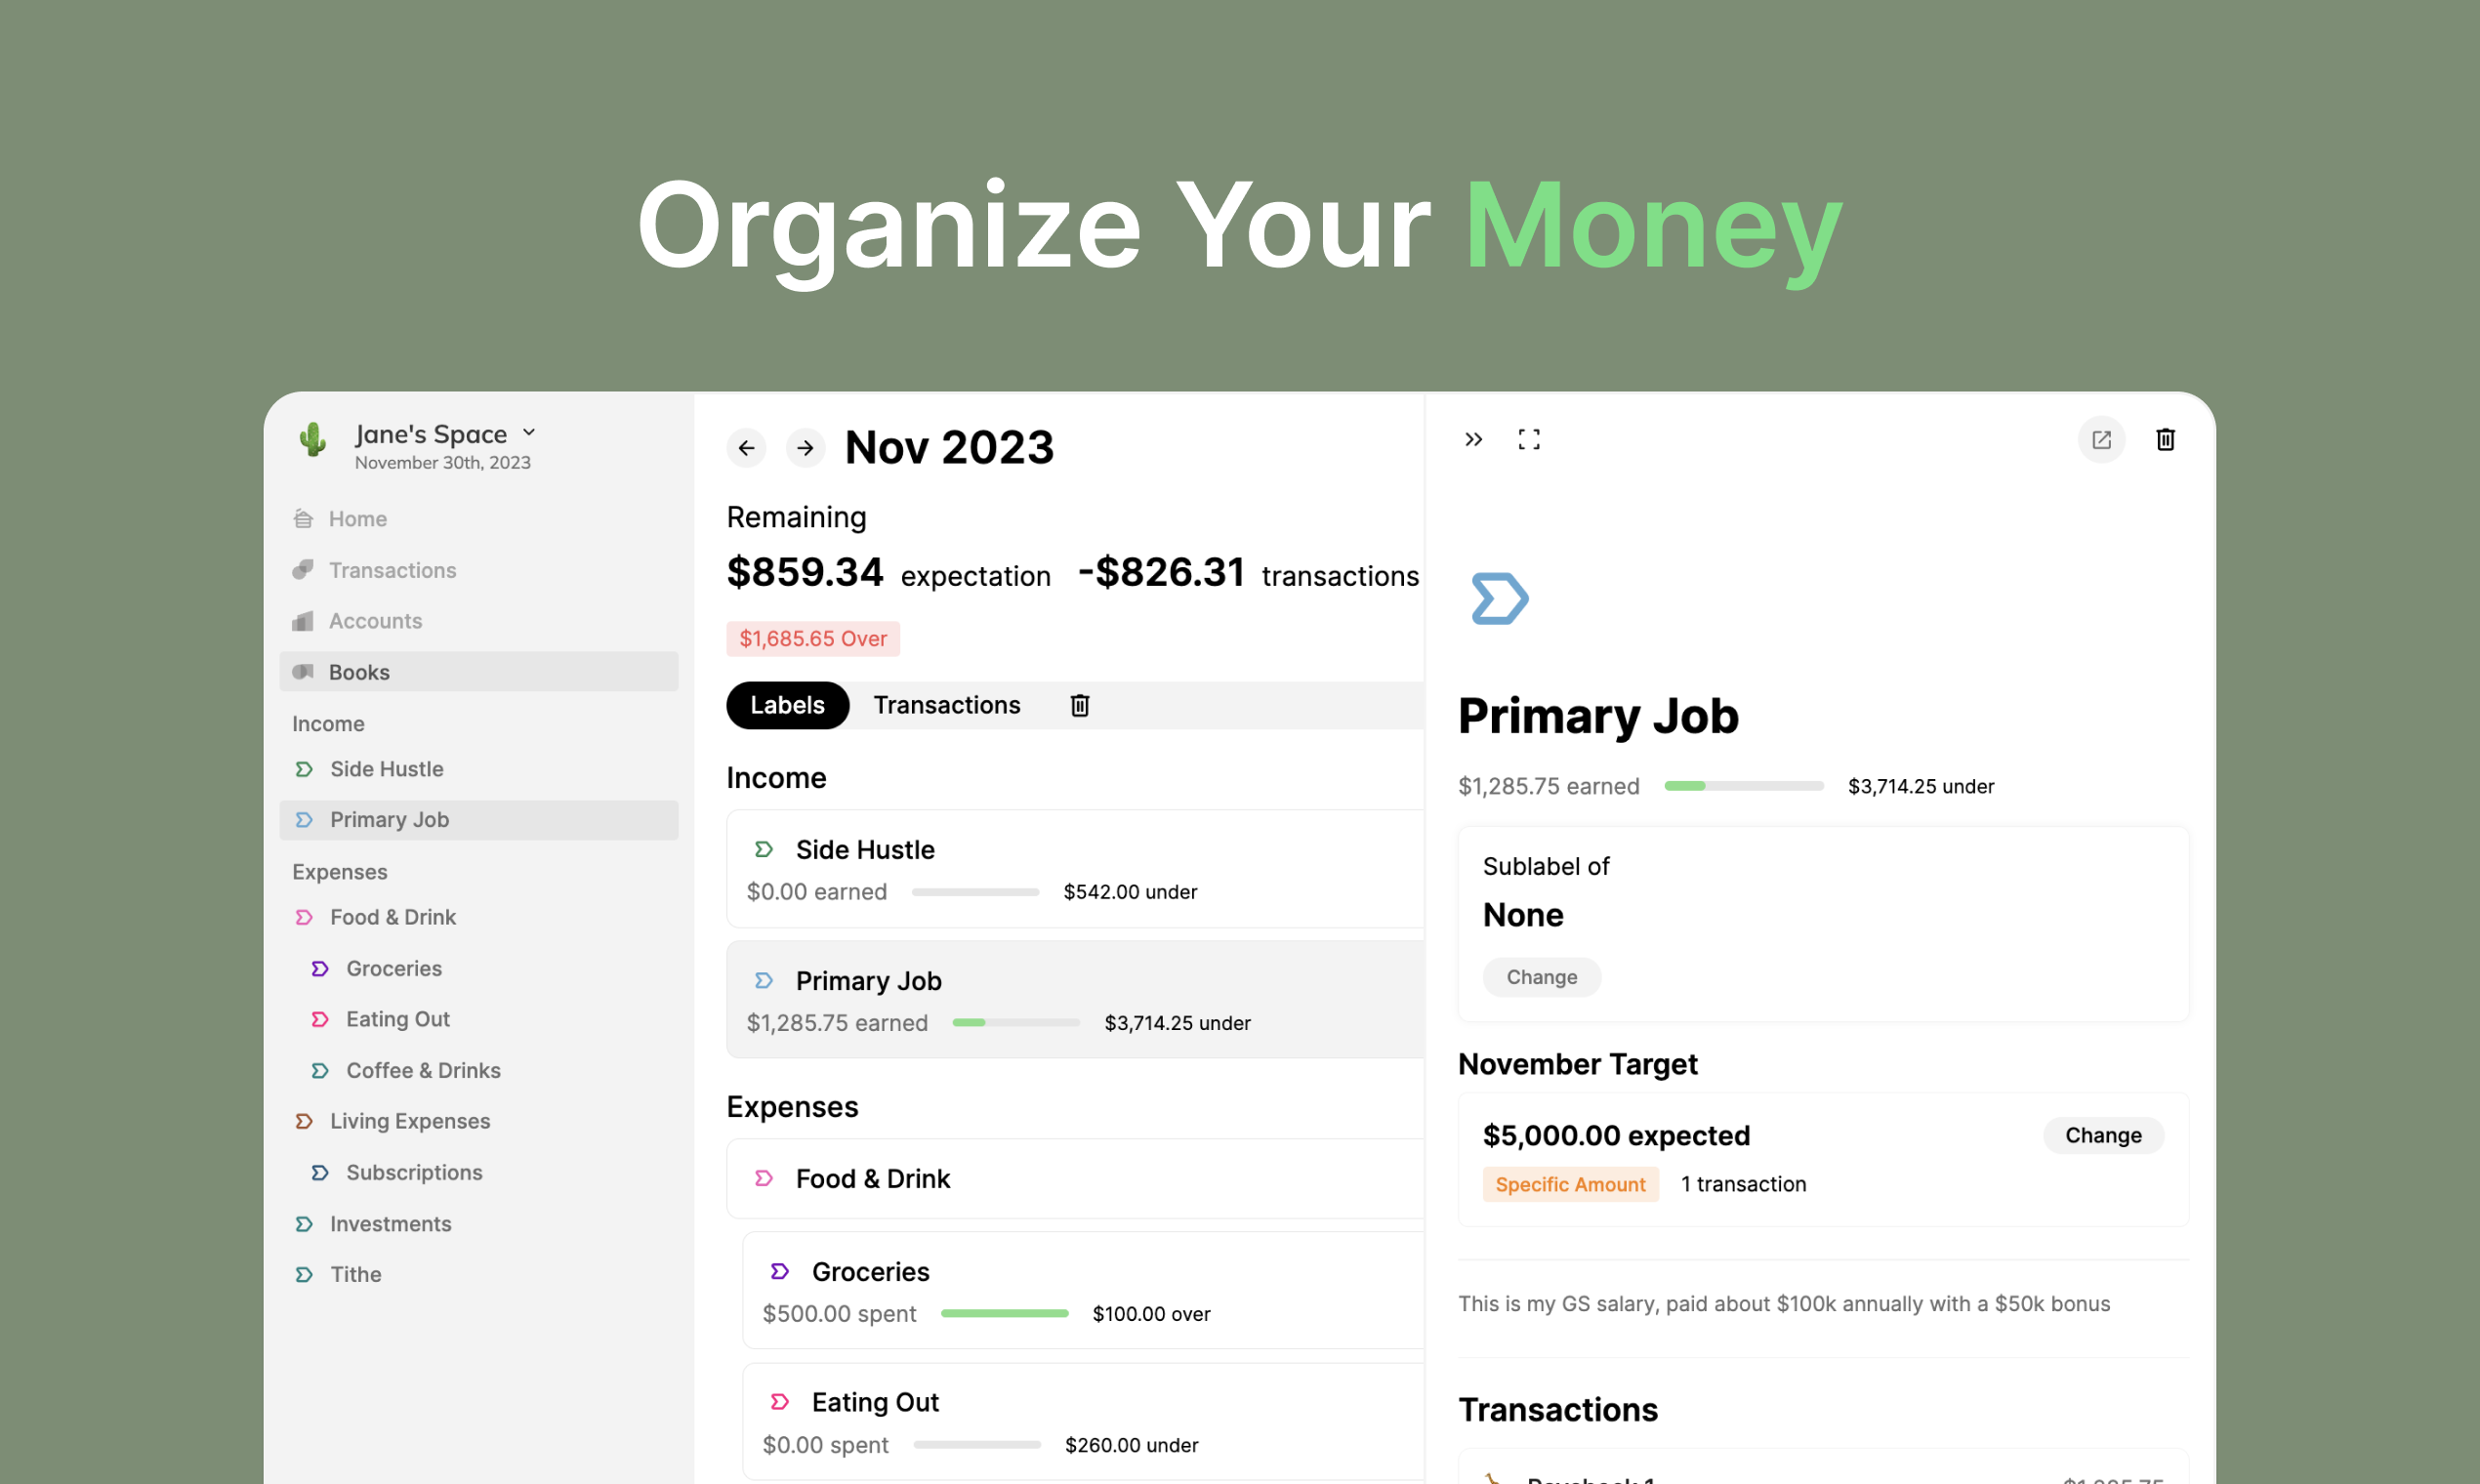2480x1484 pixels.
Task: Click the delete/trash icon next to Labels tab
Action: [x=1078, y=705]
